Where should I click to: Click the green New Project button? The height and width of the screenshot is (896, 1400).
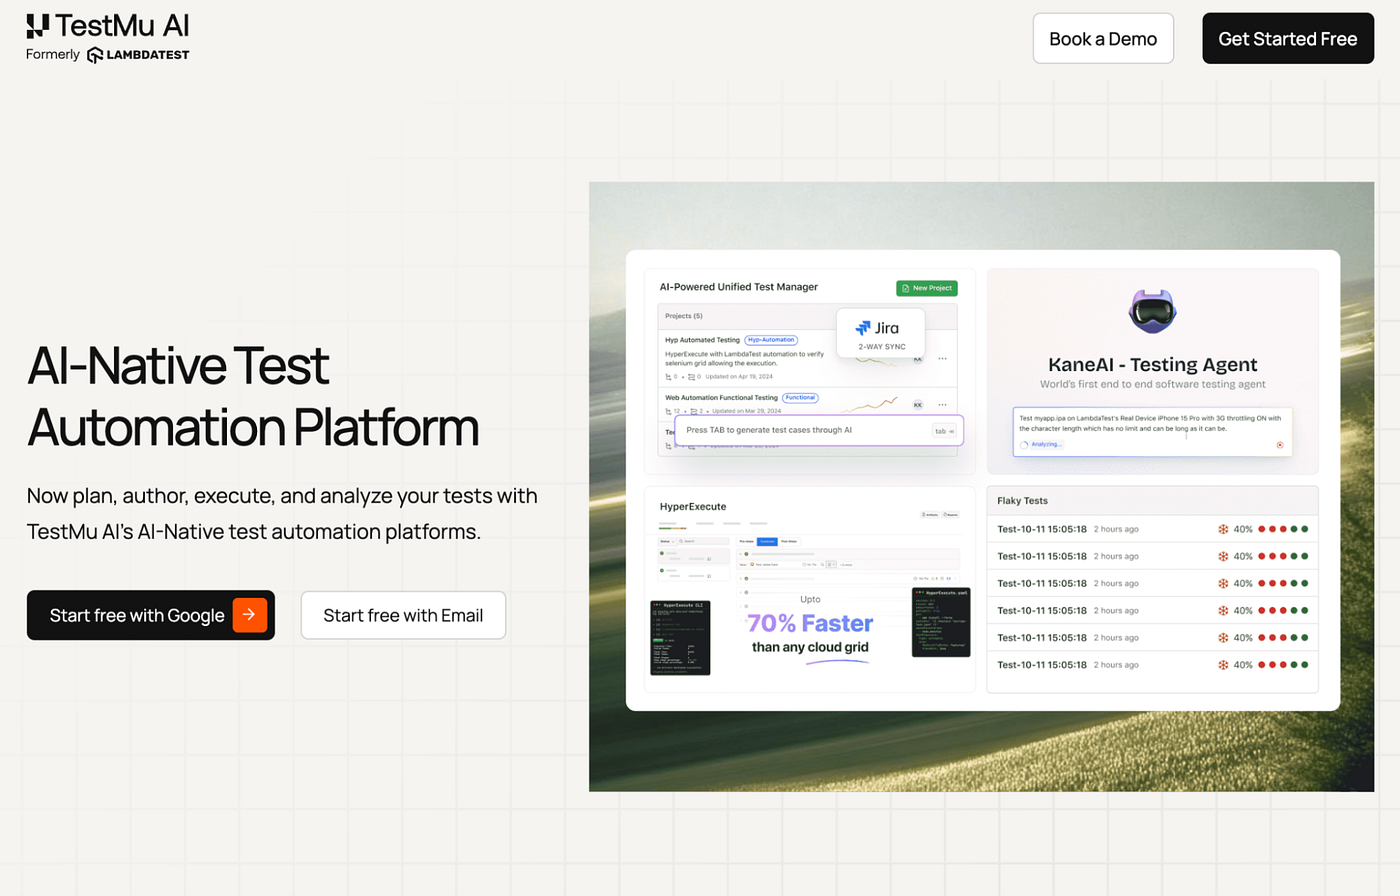pyautogui.click(x=927, y=288)
